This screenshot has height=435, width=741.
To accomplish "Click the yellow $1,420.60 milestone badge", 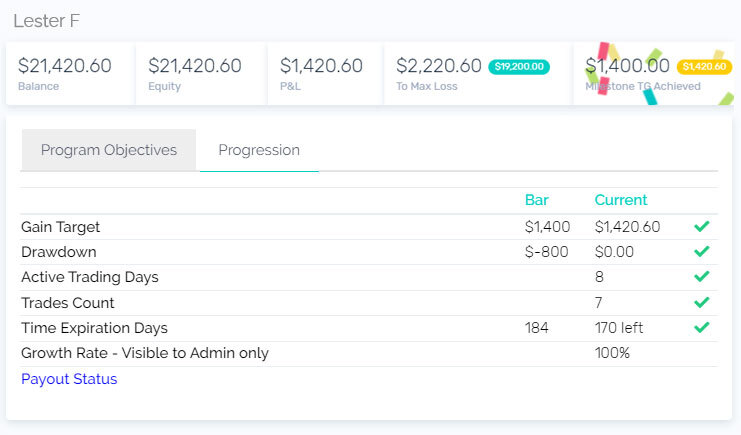I will [x=704, y=67].
